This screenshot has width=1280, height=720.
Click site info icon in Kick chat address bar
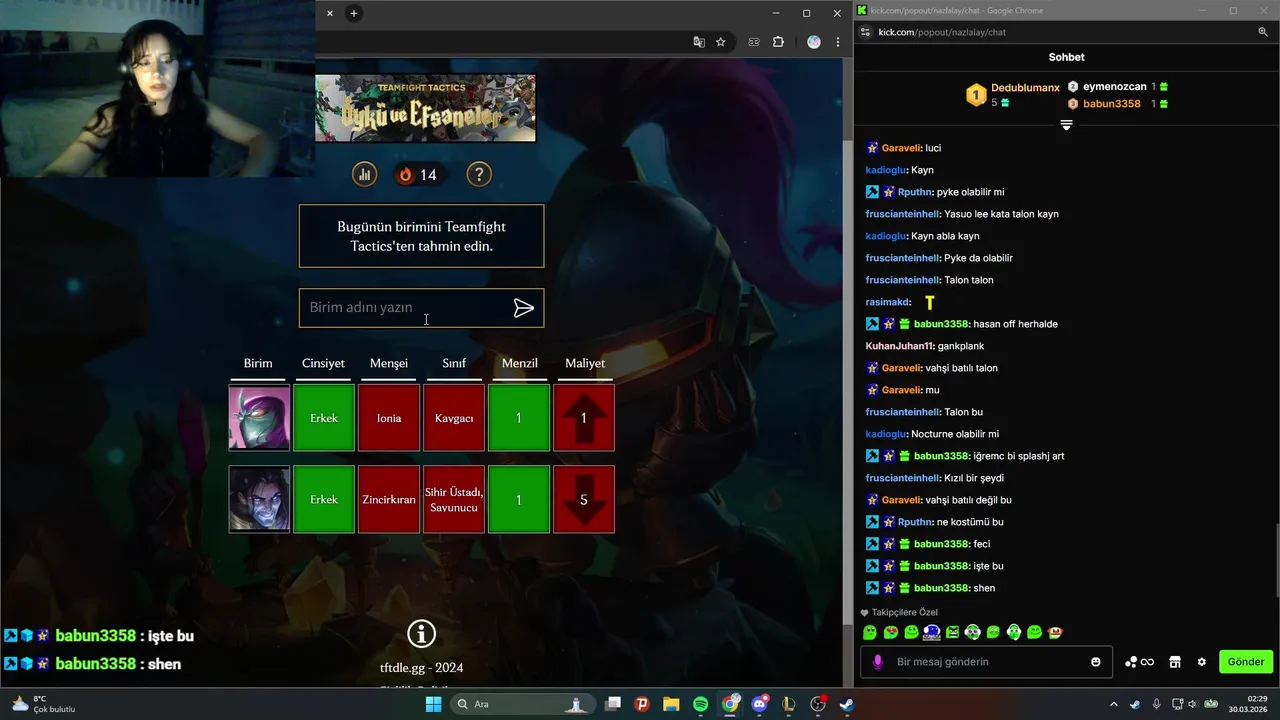[x=864, y=32]
